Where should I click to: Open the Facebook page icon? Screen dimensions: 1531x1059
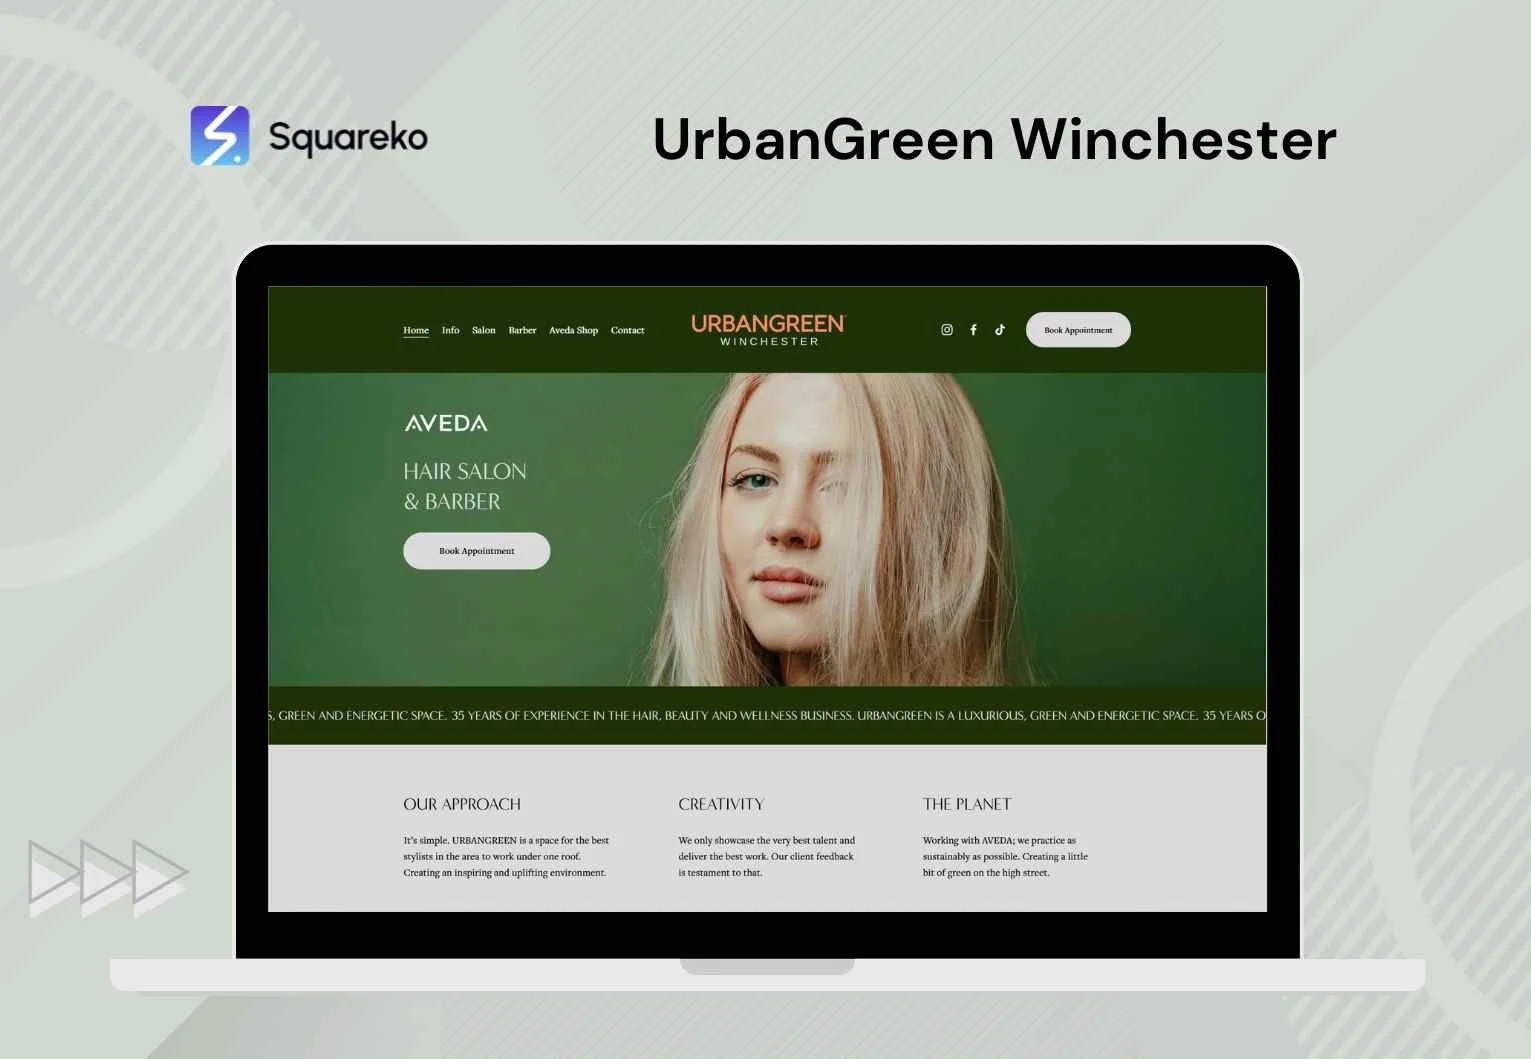point(973,330)
